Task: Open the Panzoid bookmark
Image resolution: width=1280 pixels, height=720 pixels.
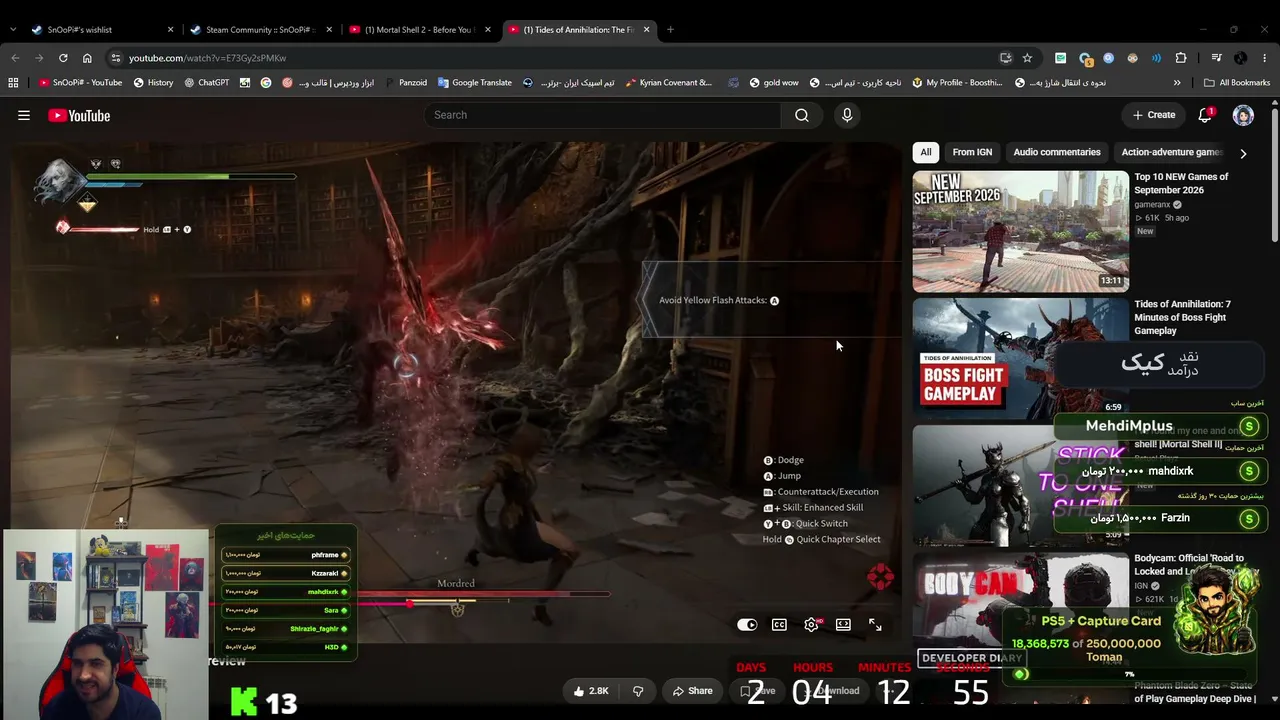Action: click(405, 83)
